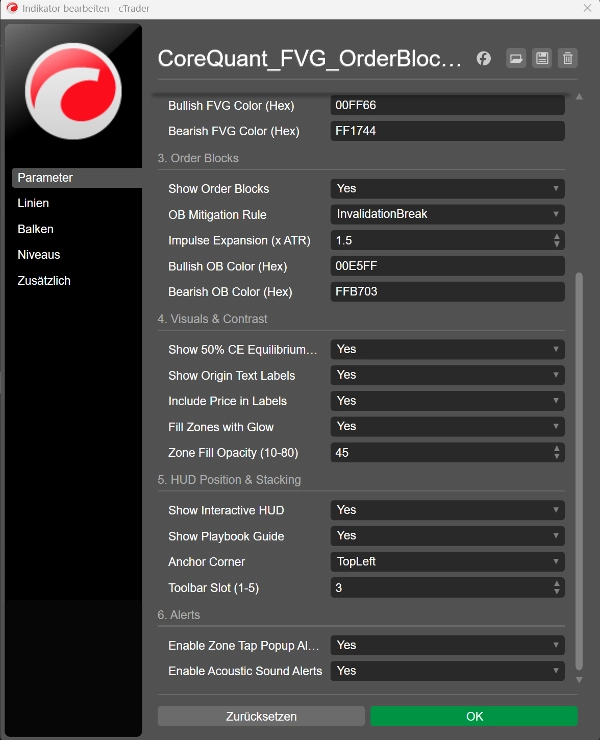Click the '6. Alerts' section header
600x740 pixels.
[178, 615]
